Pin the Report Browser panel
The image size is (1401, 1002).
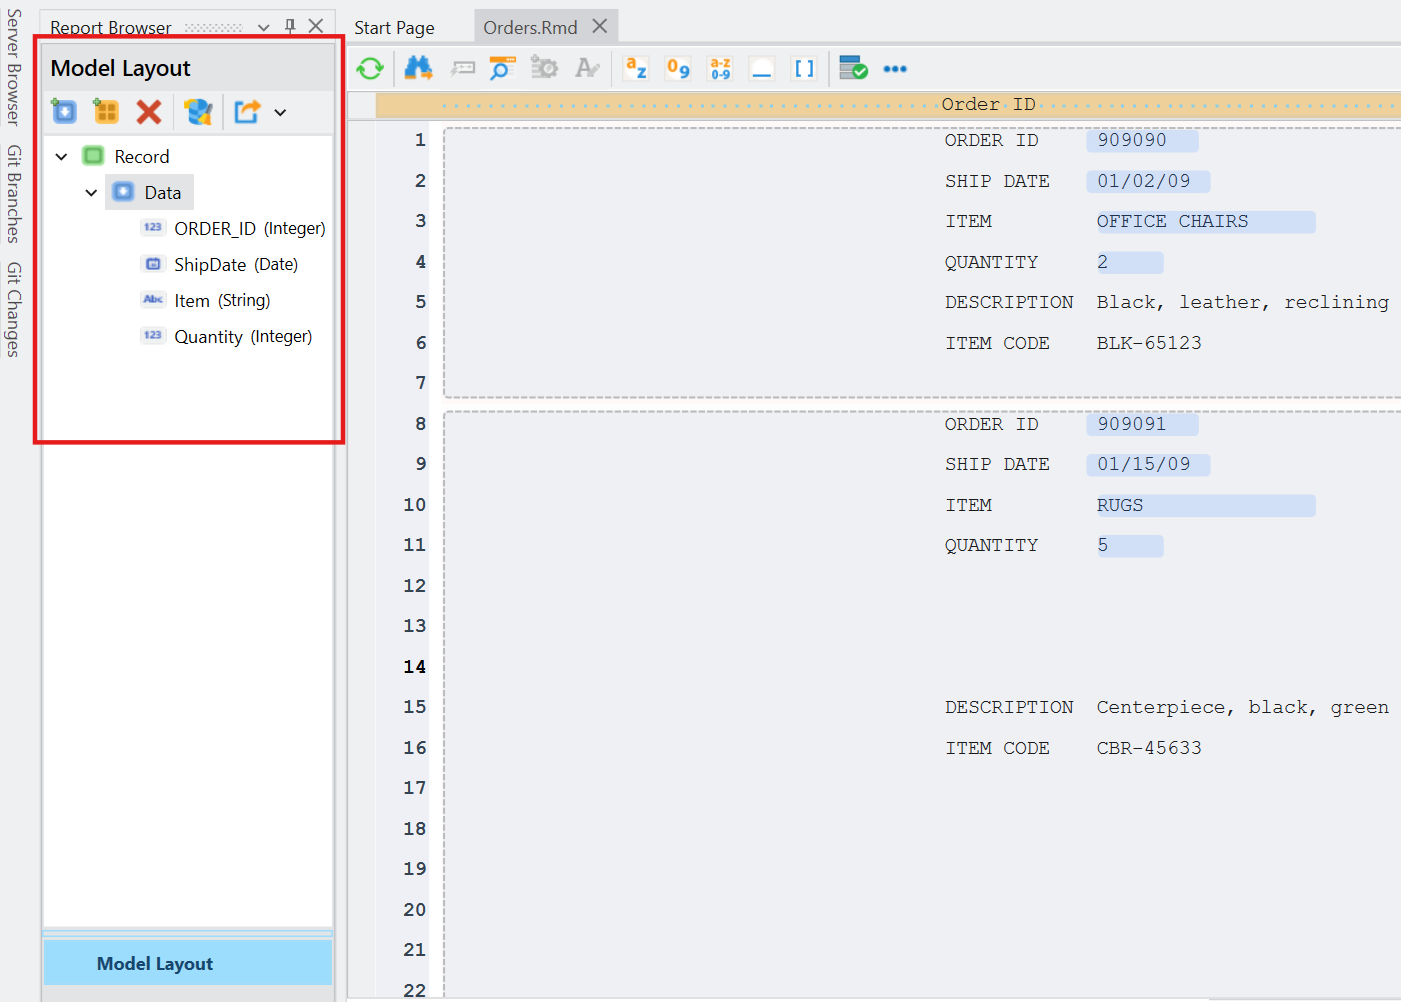coord(290,27)
